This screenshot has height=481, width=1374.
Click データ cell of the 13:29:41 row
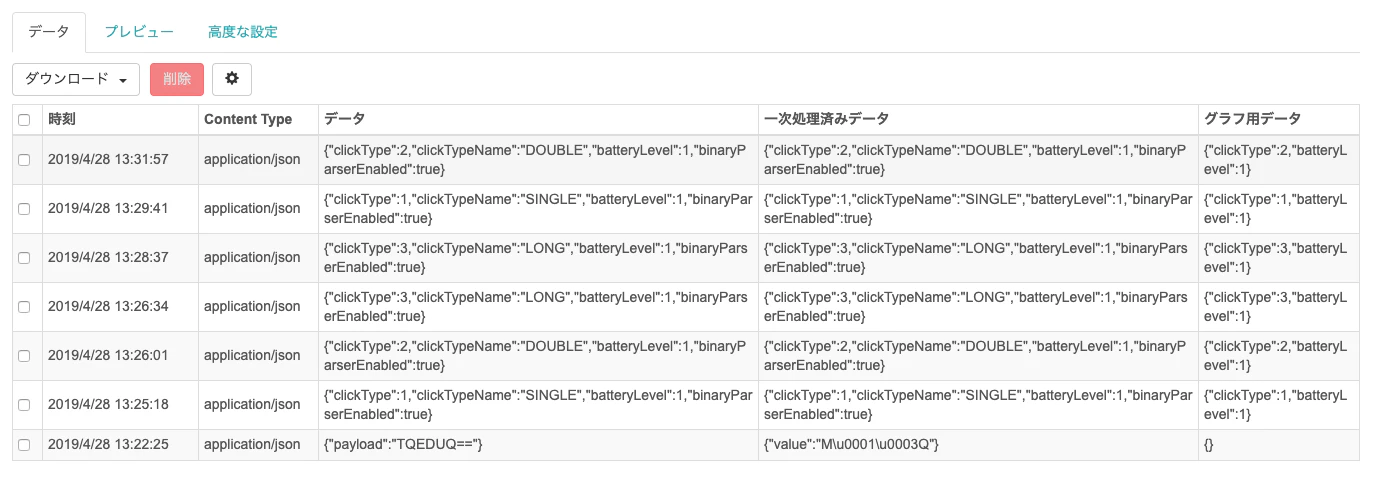pyautogui.click(x=538, y=209)
